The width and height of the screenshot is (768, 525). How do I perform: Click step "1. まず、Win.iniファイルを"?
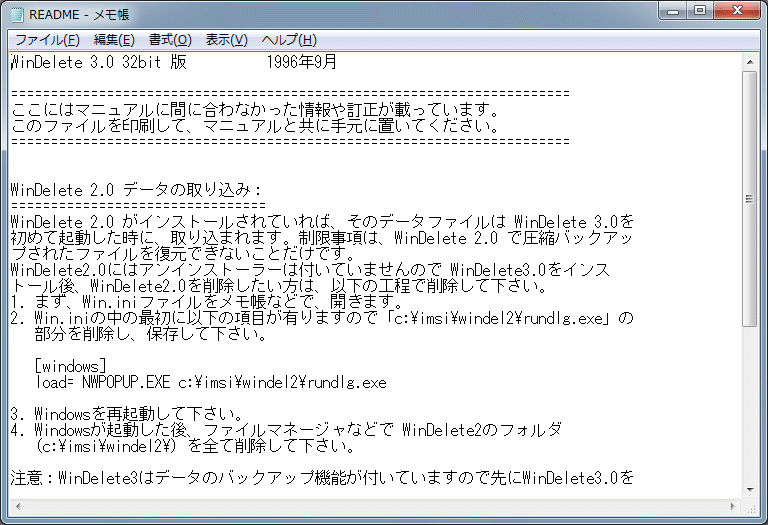coord(206,302)
